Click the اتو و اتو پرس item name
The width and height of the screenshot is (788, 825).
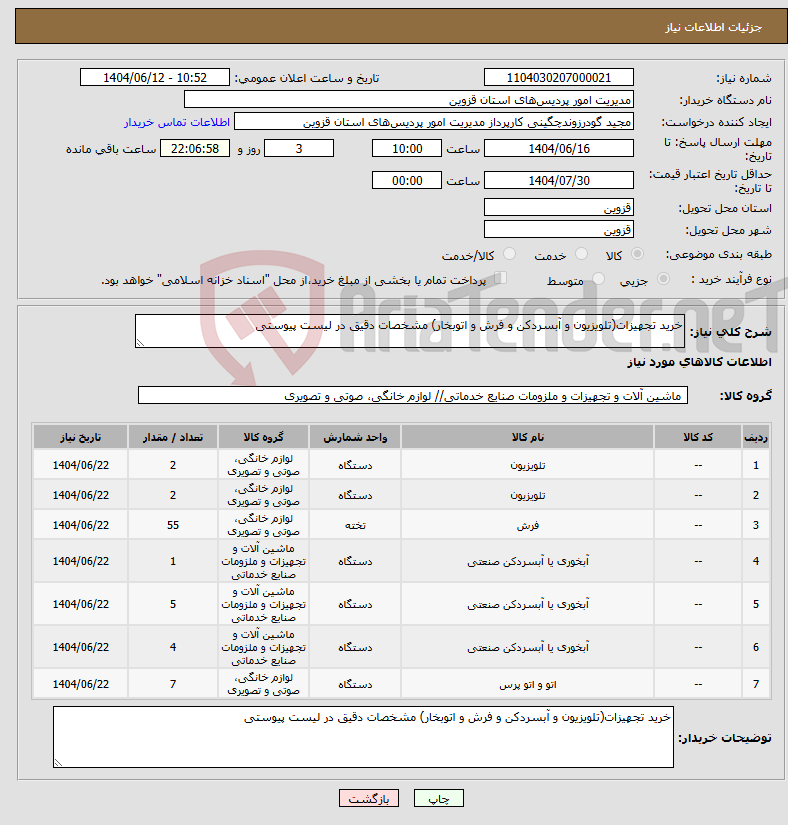coord(528,684)
